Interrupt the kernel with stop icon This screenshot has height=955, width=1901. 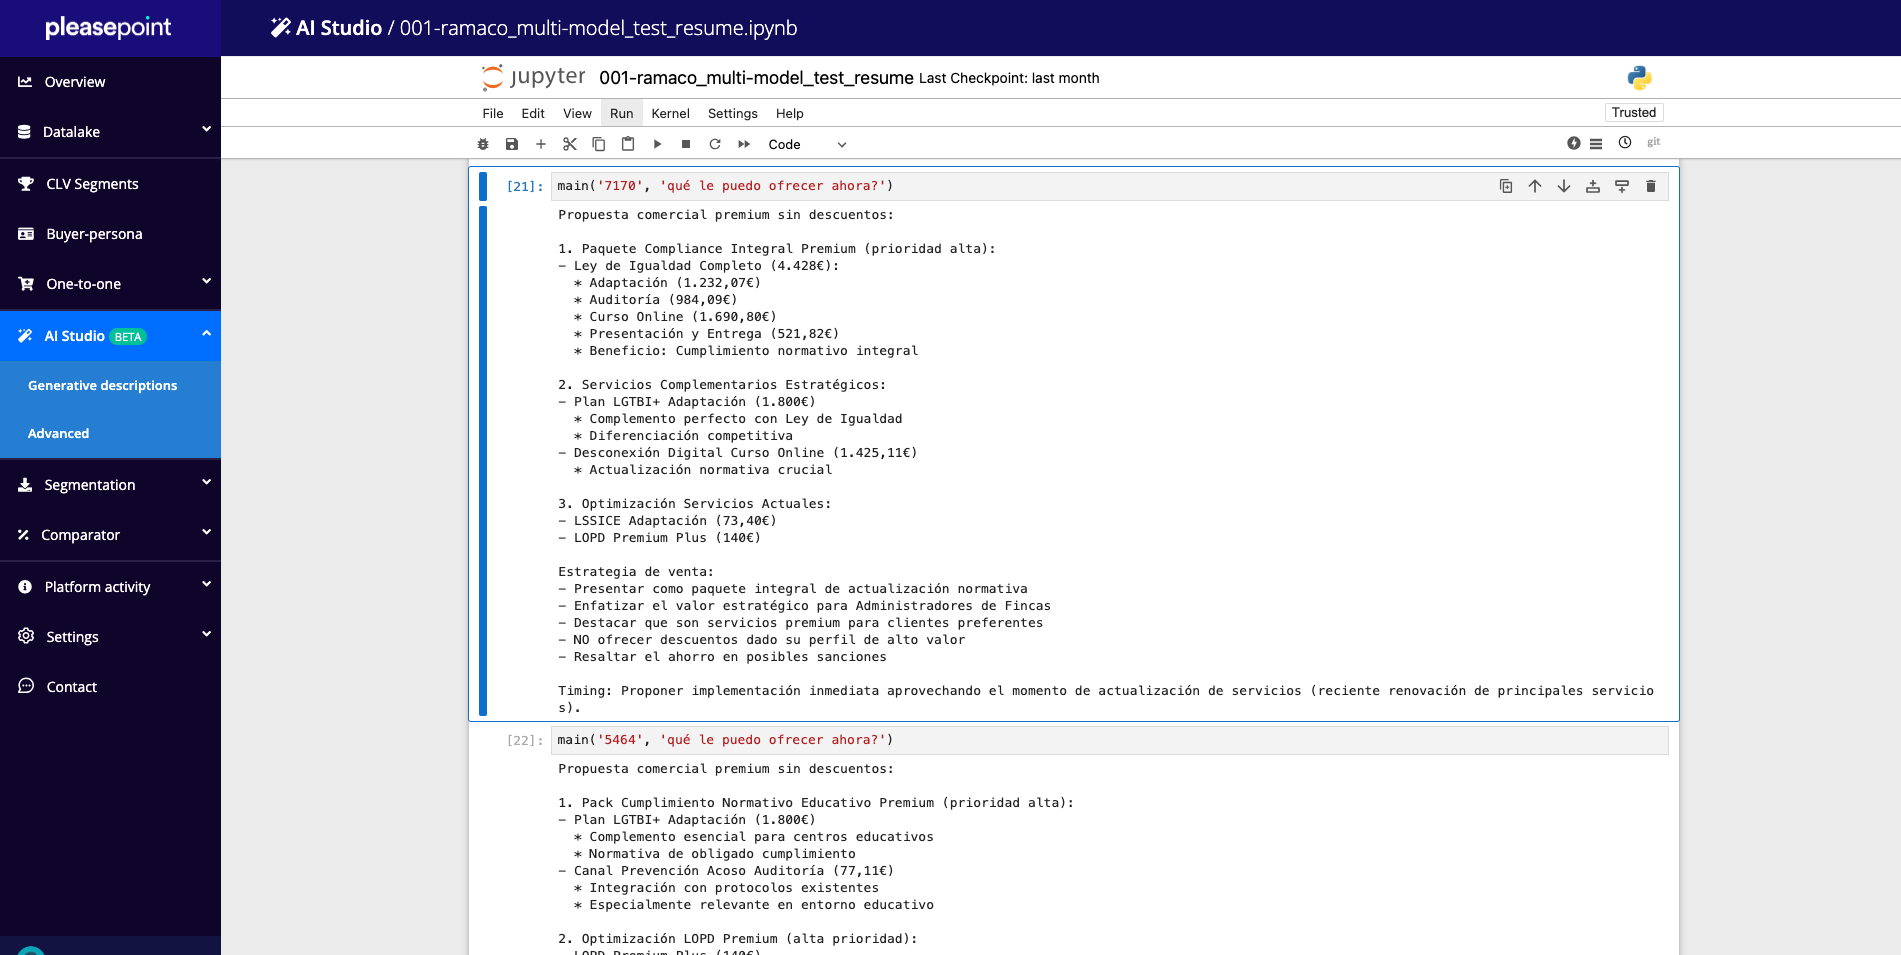tap(686, 144)
